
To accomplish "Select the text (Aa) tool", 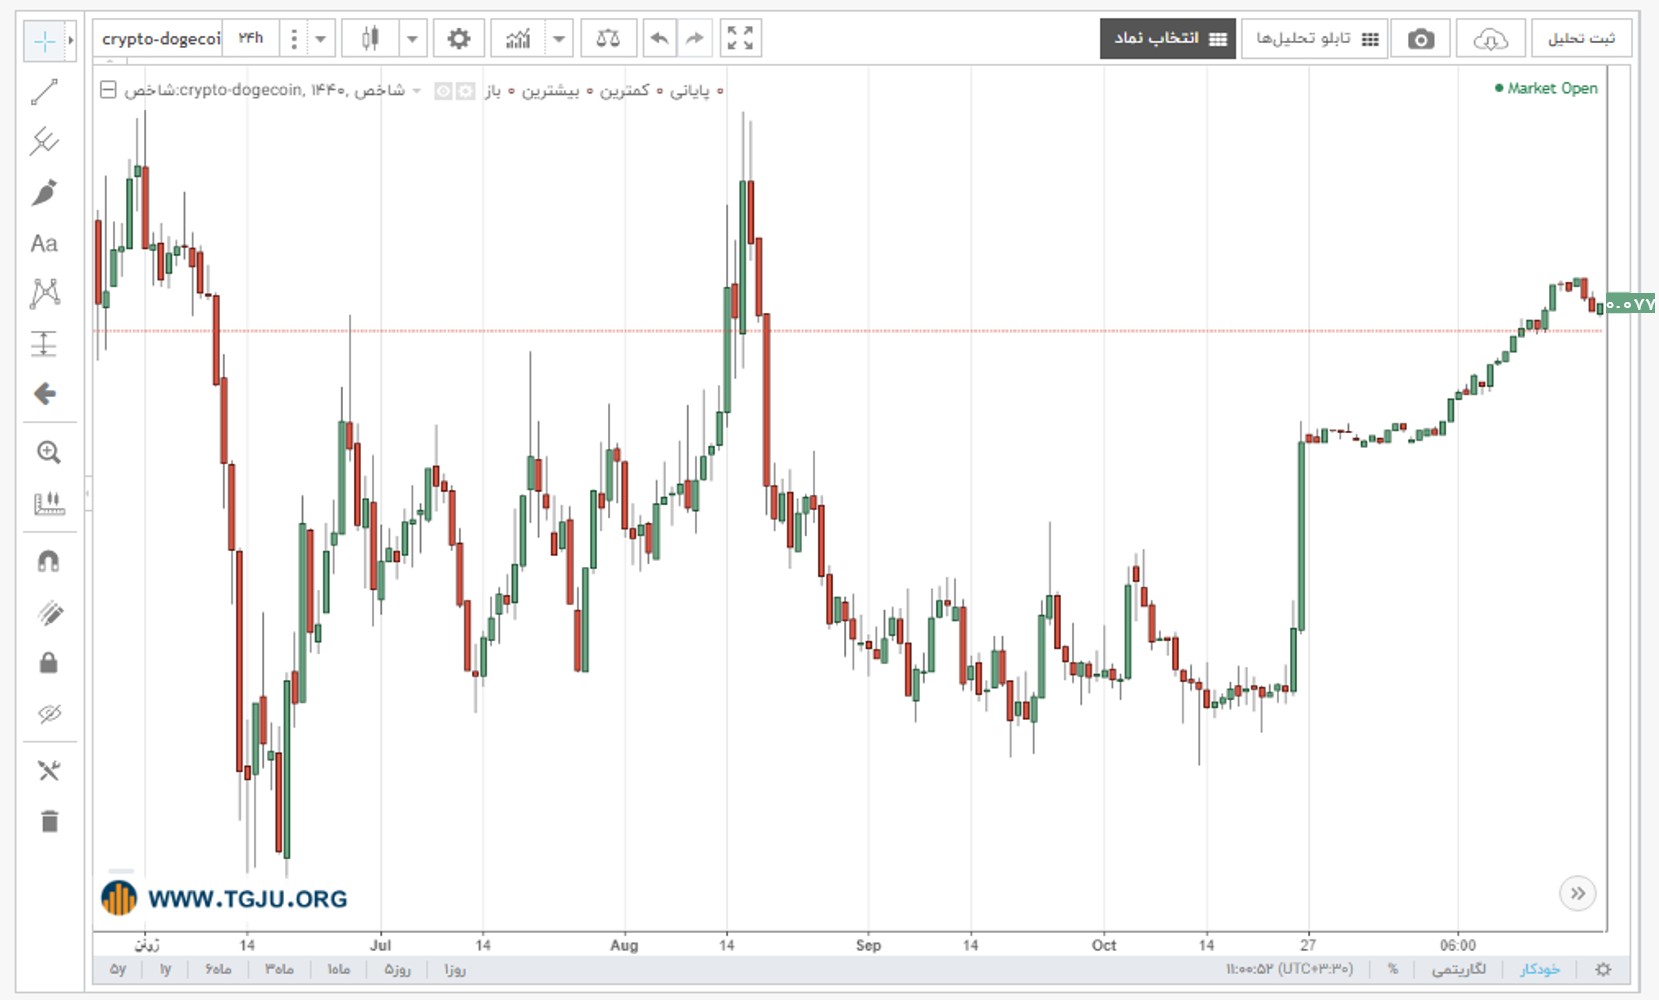I will 44,243.
